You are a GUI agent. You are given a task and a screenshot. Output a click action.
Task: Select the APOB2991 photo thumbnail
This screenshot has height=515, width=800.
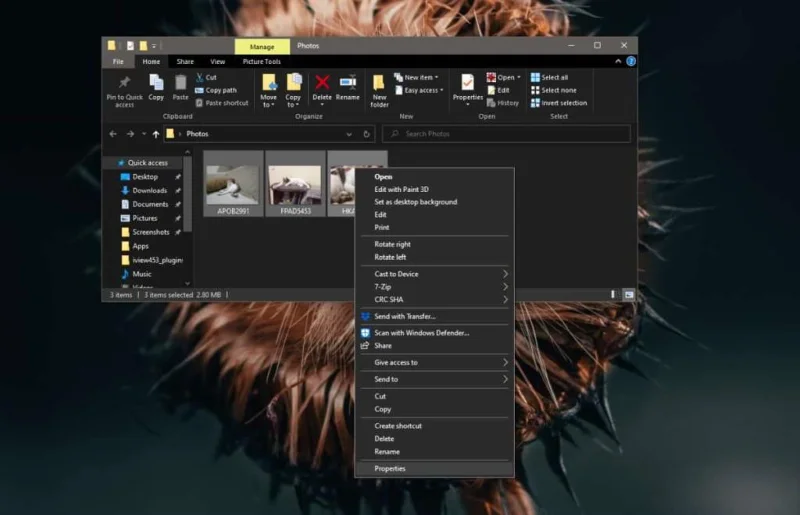click(233, 184)
